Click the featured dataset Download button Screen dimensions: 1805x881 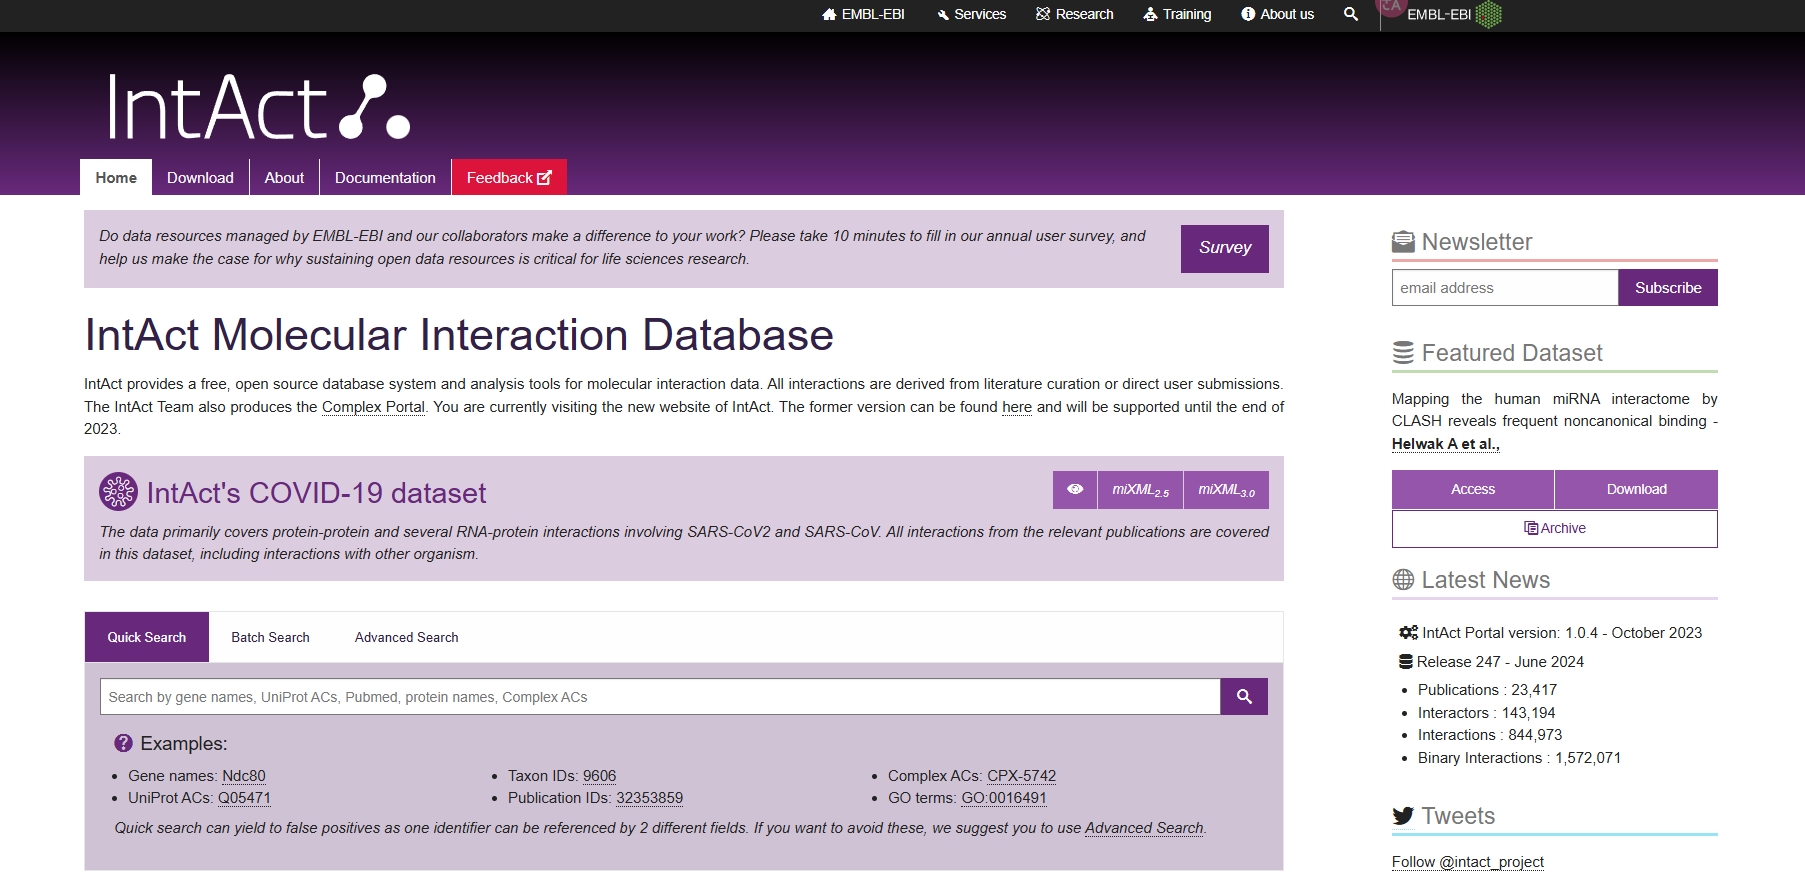(1637, 489)
